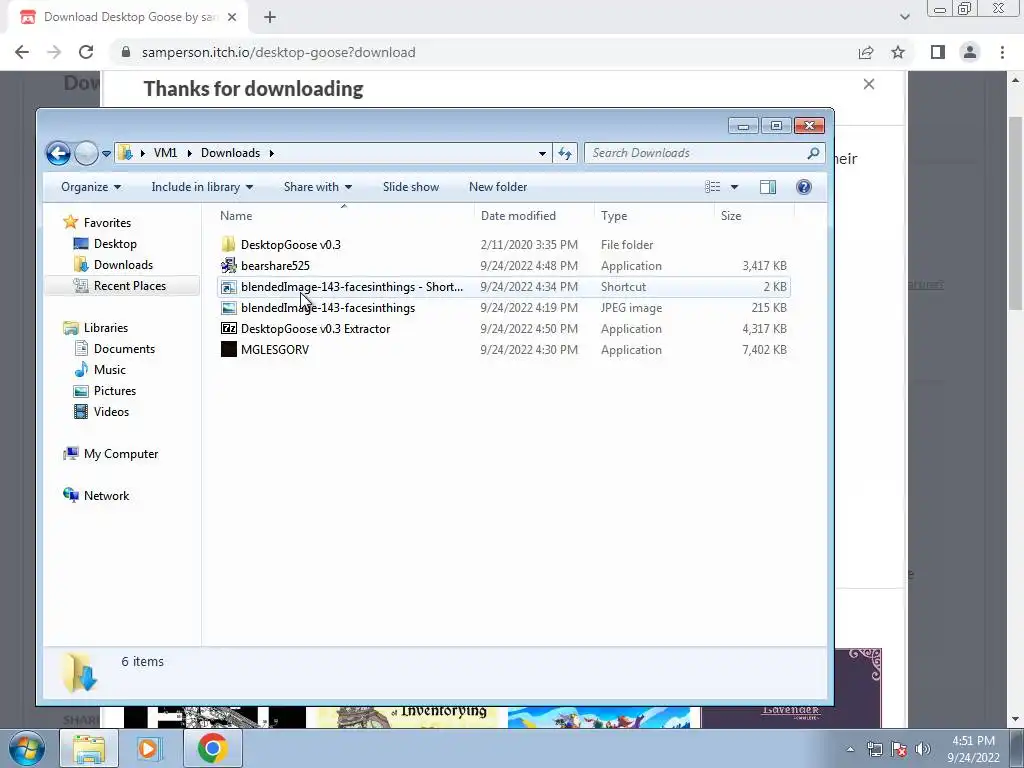Click the date 2/11/2020 3:35 PM
Screen dimensions: 1024x768
pyautogui.click(x=529, y=245)
